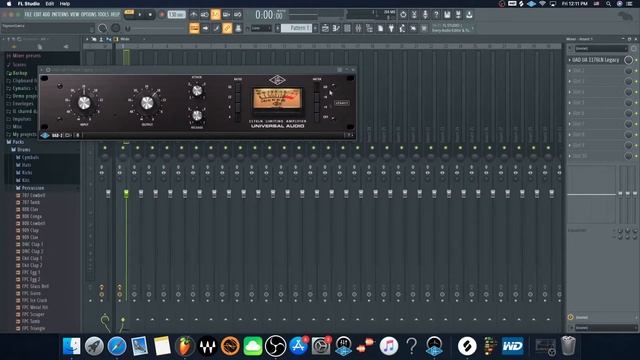Toggle the highlighted countdown-before-recording icon
Viewport: 640px width, 360px height.
(x=215, y=15)
